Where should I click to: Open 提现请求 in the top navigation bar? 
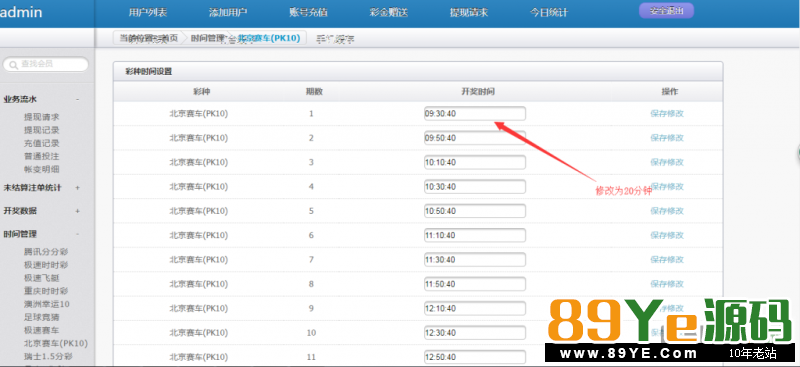click(468, 13)
